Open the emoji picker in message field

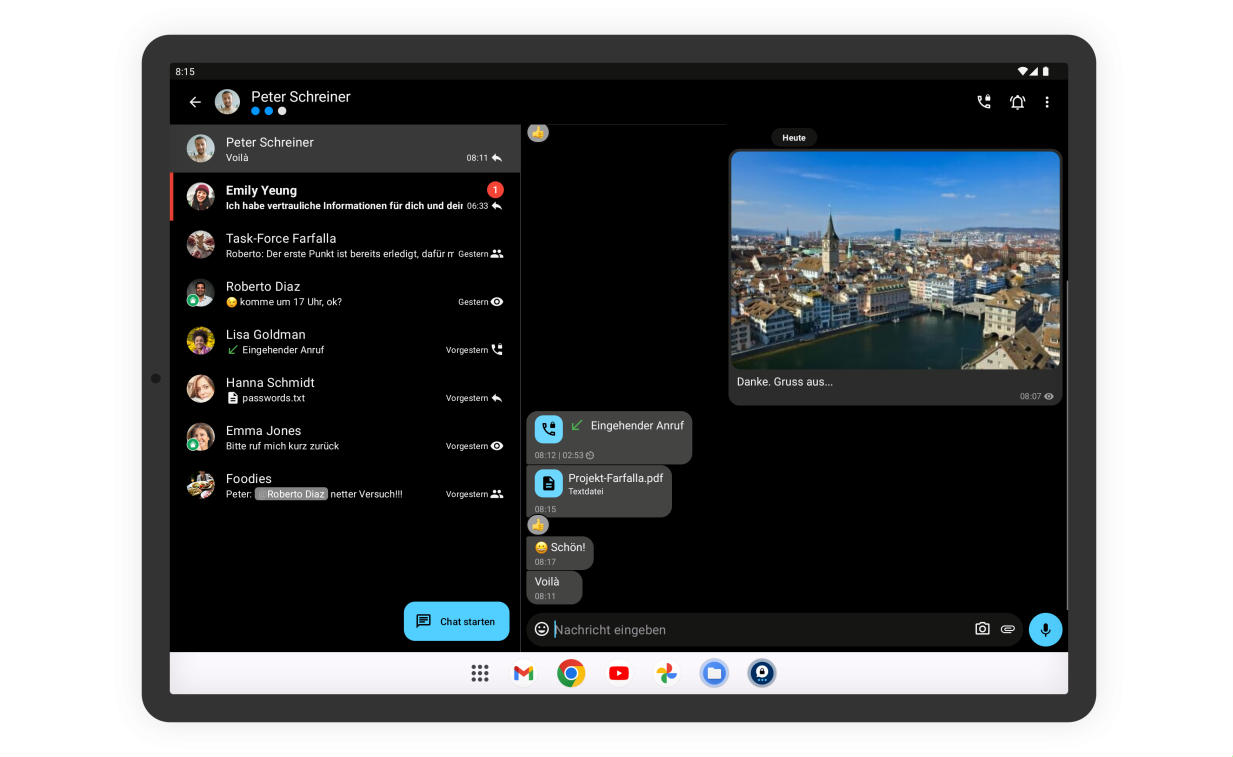click(542, 629)
